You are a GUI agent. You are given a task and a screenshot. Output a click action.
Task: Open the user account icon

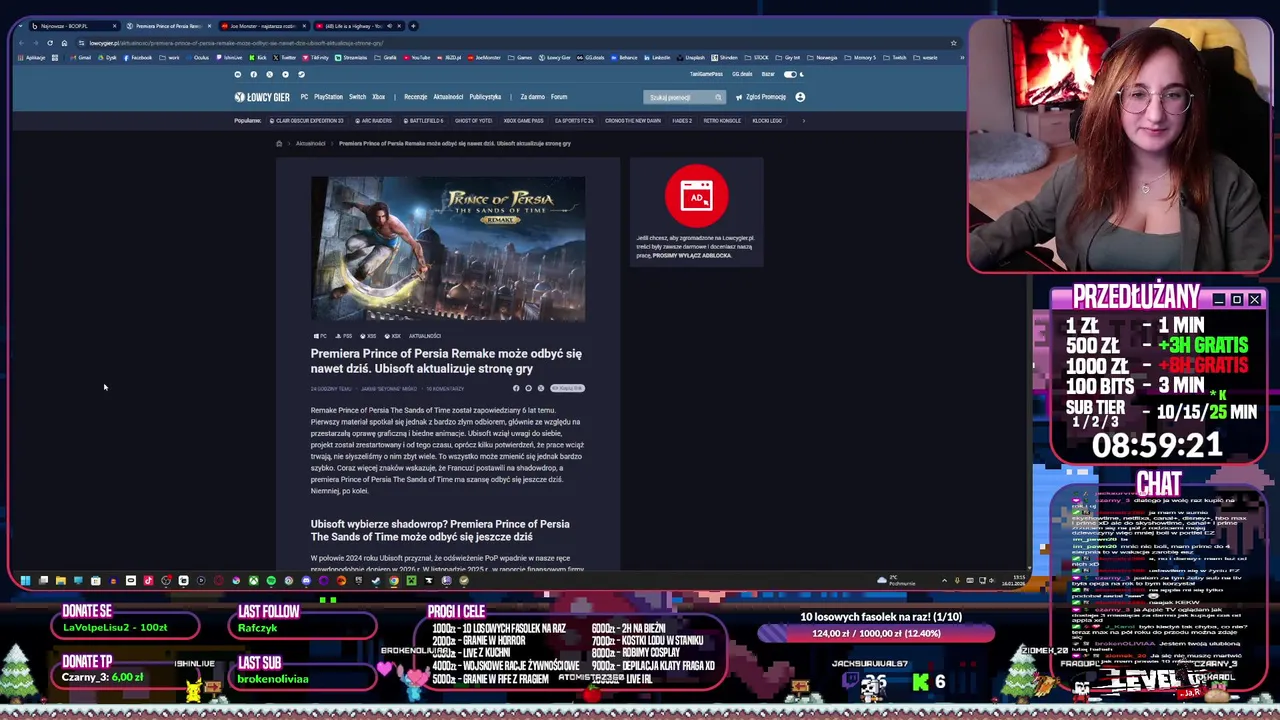pos(800,97)
